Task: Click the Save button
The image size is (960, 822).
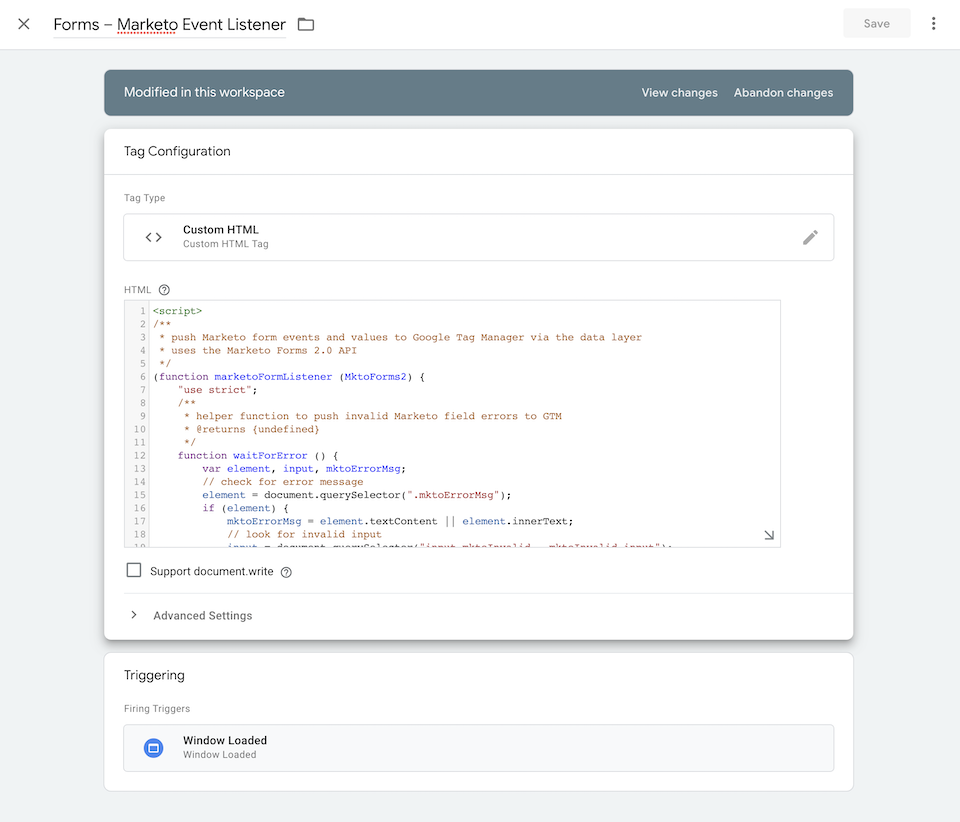Action: (876, 23)
